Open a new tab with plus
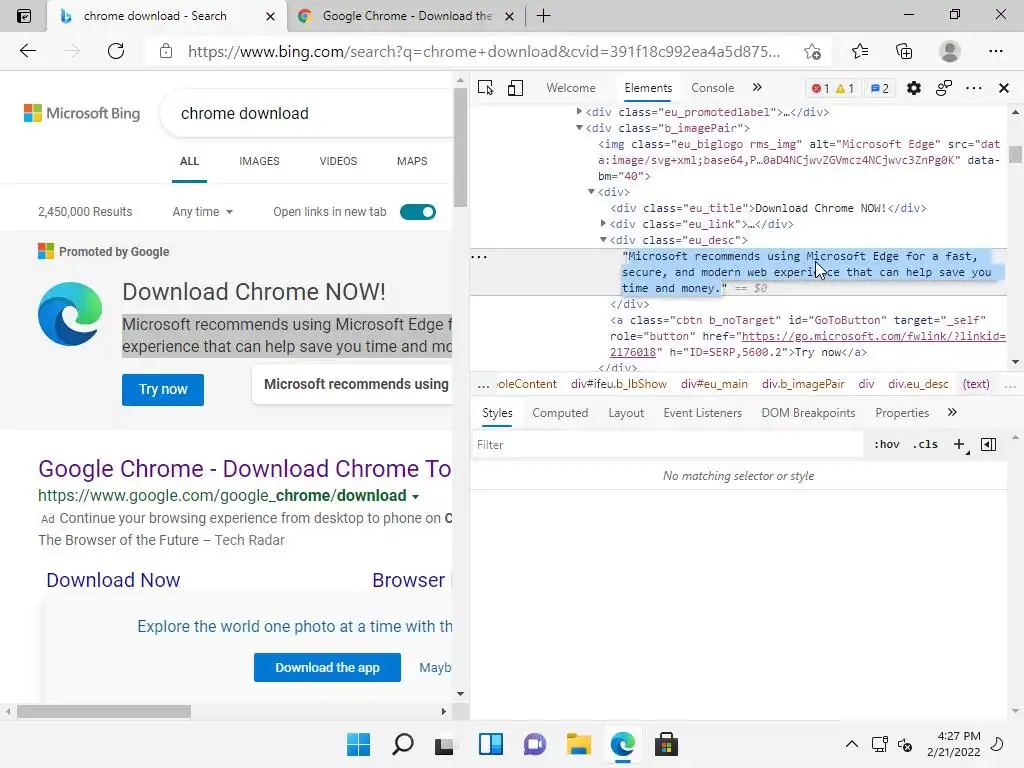This screenshot has width=1024, height=768. point(543,16)
